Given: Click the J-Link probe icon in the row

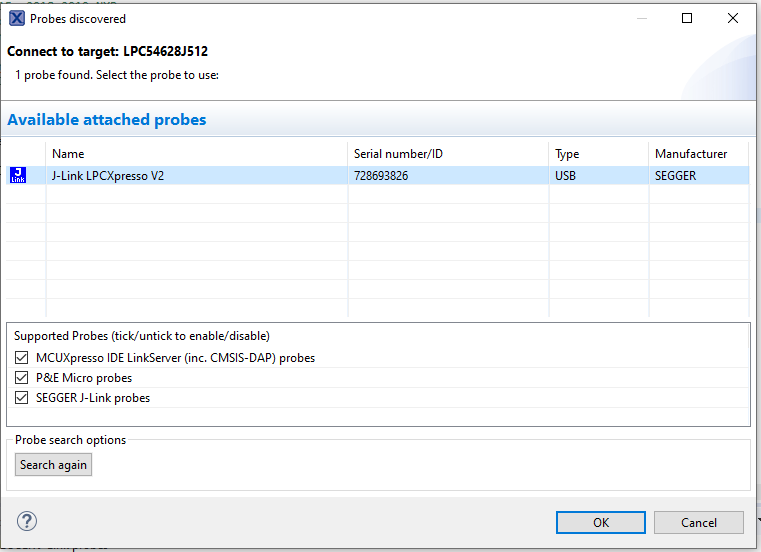Looking at the screenshot, I should click(17, 176).
